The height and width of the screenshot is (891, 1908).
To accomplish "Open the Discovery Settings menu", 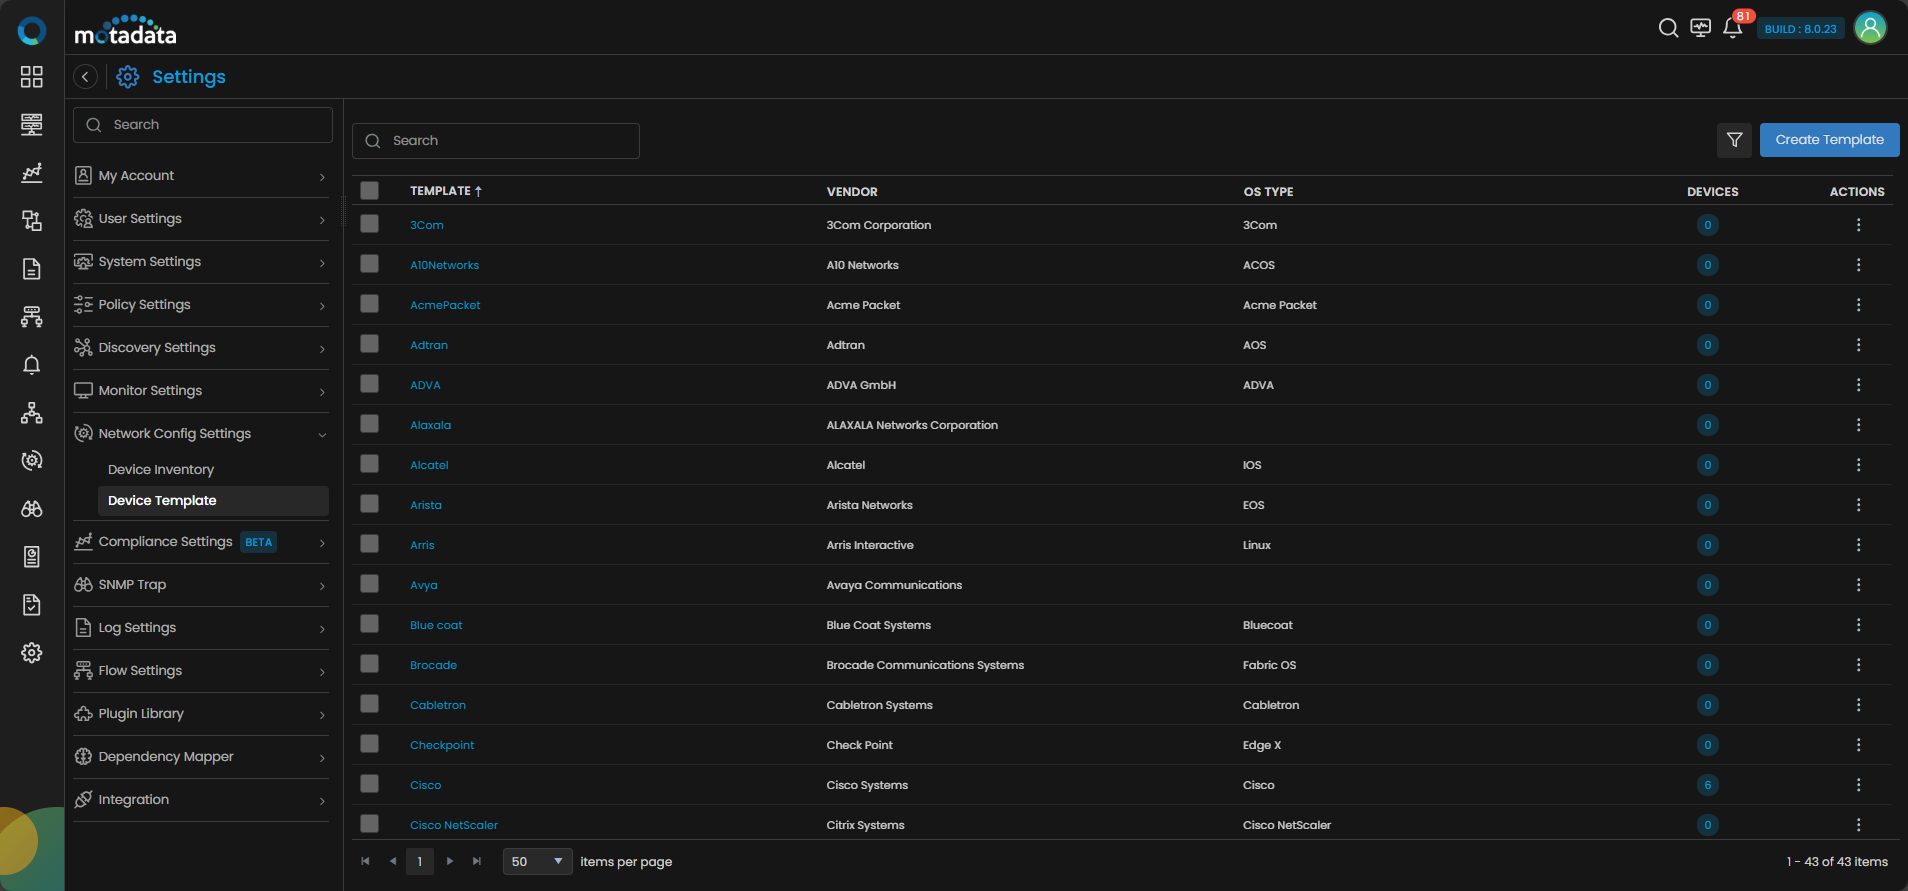I will pyautogui.click(x=201, y=348).
